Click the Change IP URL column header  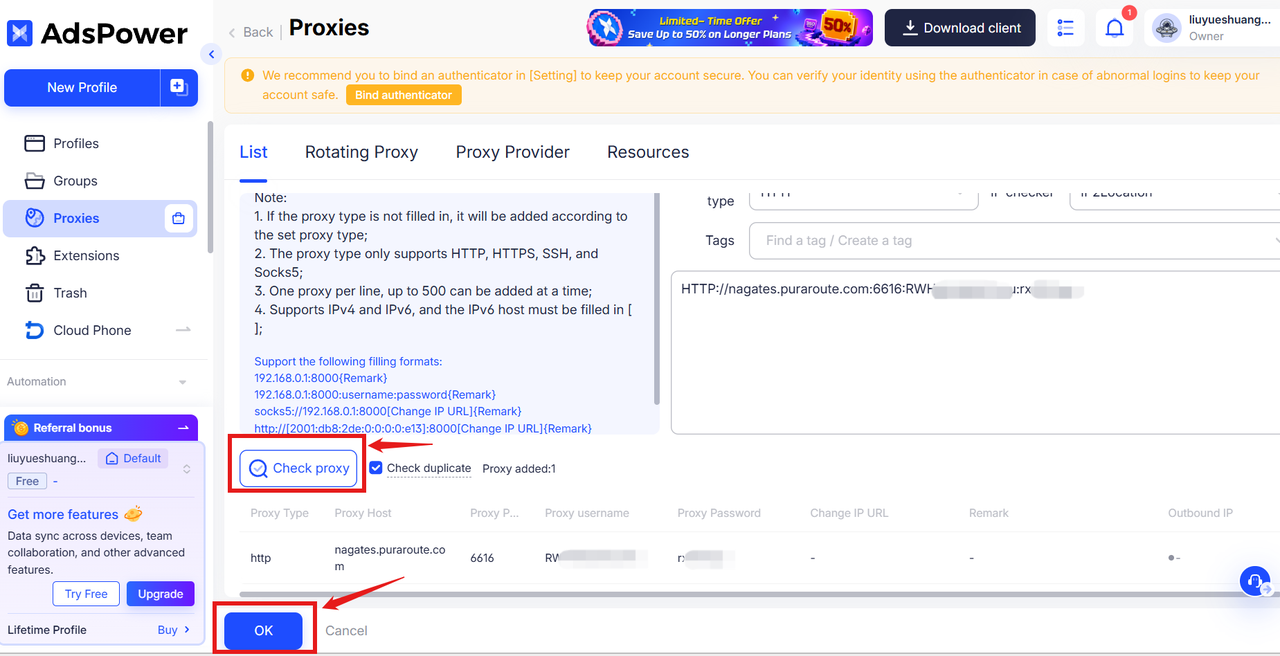(849, 513)
